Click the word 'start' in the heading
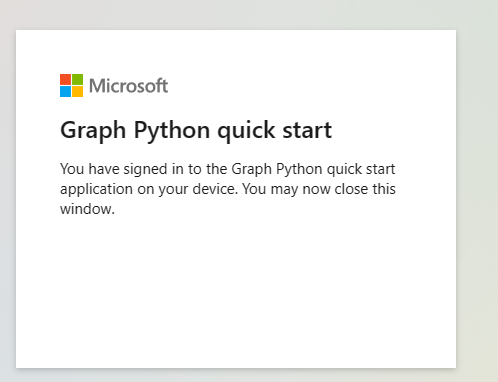The height and width of the screenshot is (382, 498). (x=307, y=131)
